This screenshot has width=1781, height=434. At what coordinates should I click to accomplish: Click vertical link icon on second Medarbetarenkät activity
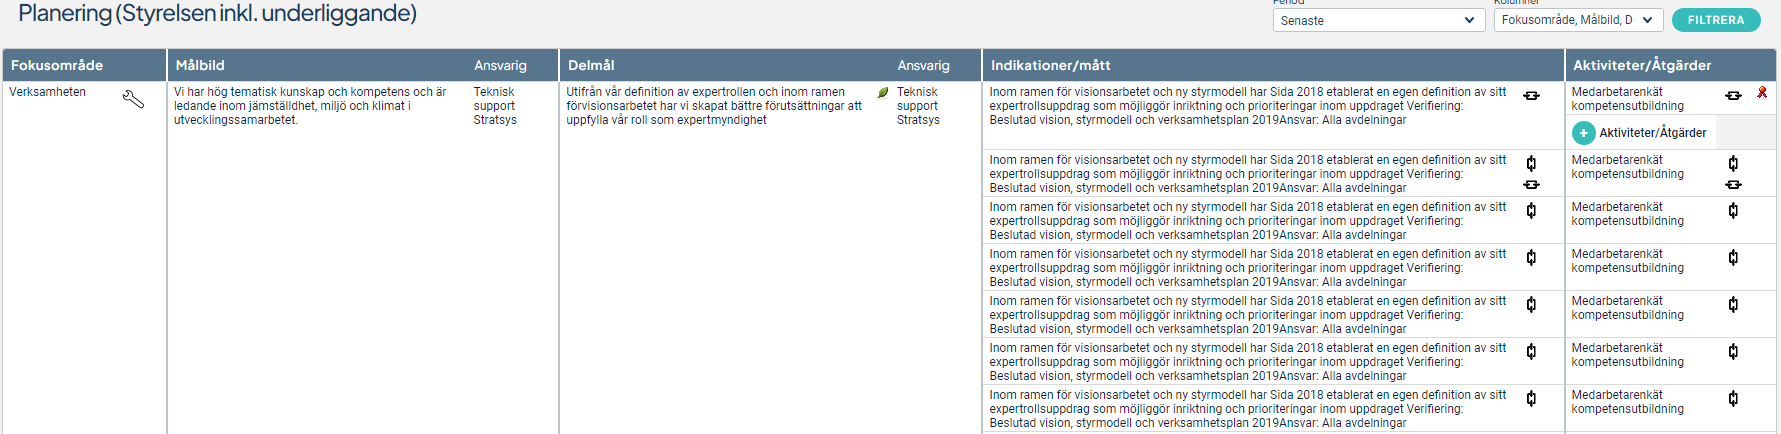(1733, 163)
